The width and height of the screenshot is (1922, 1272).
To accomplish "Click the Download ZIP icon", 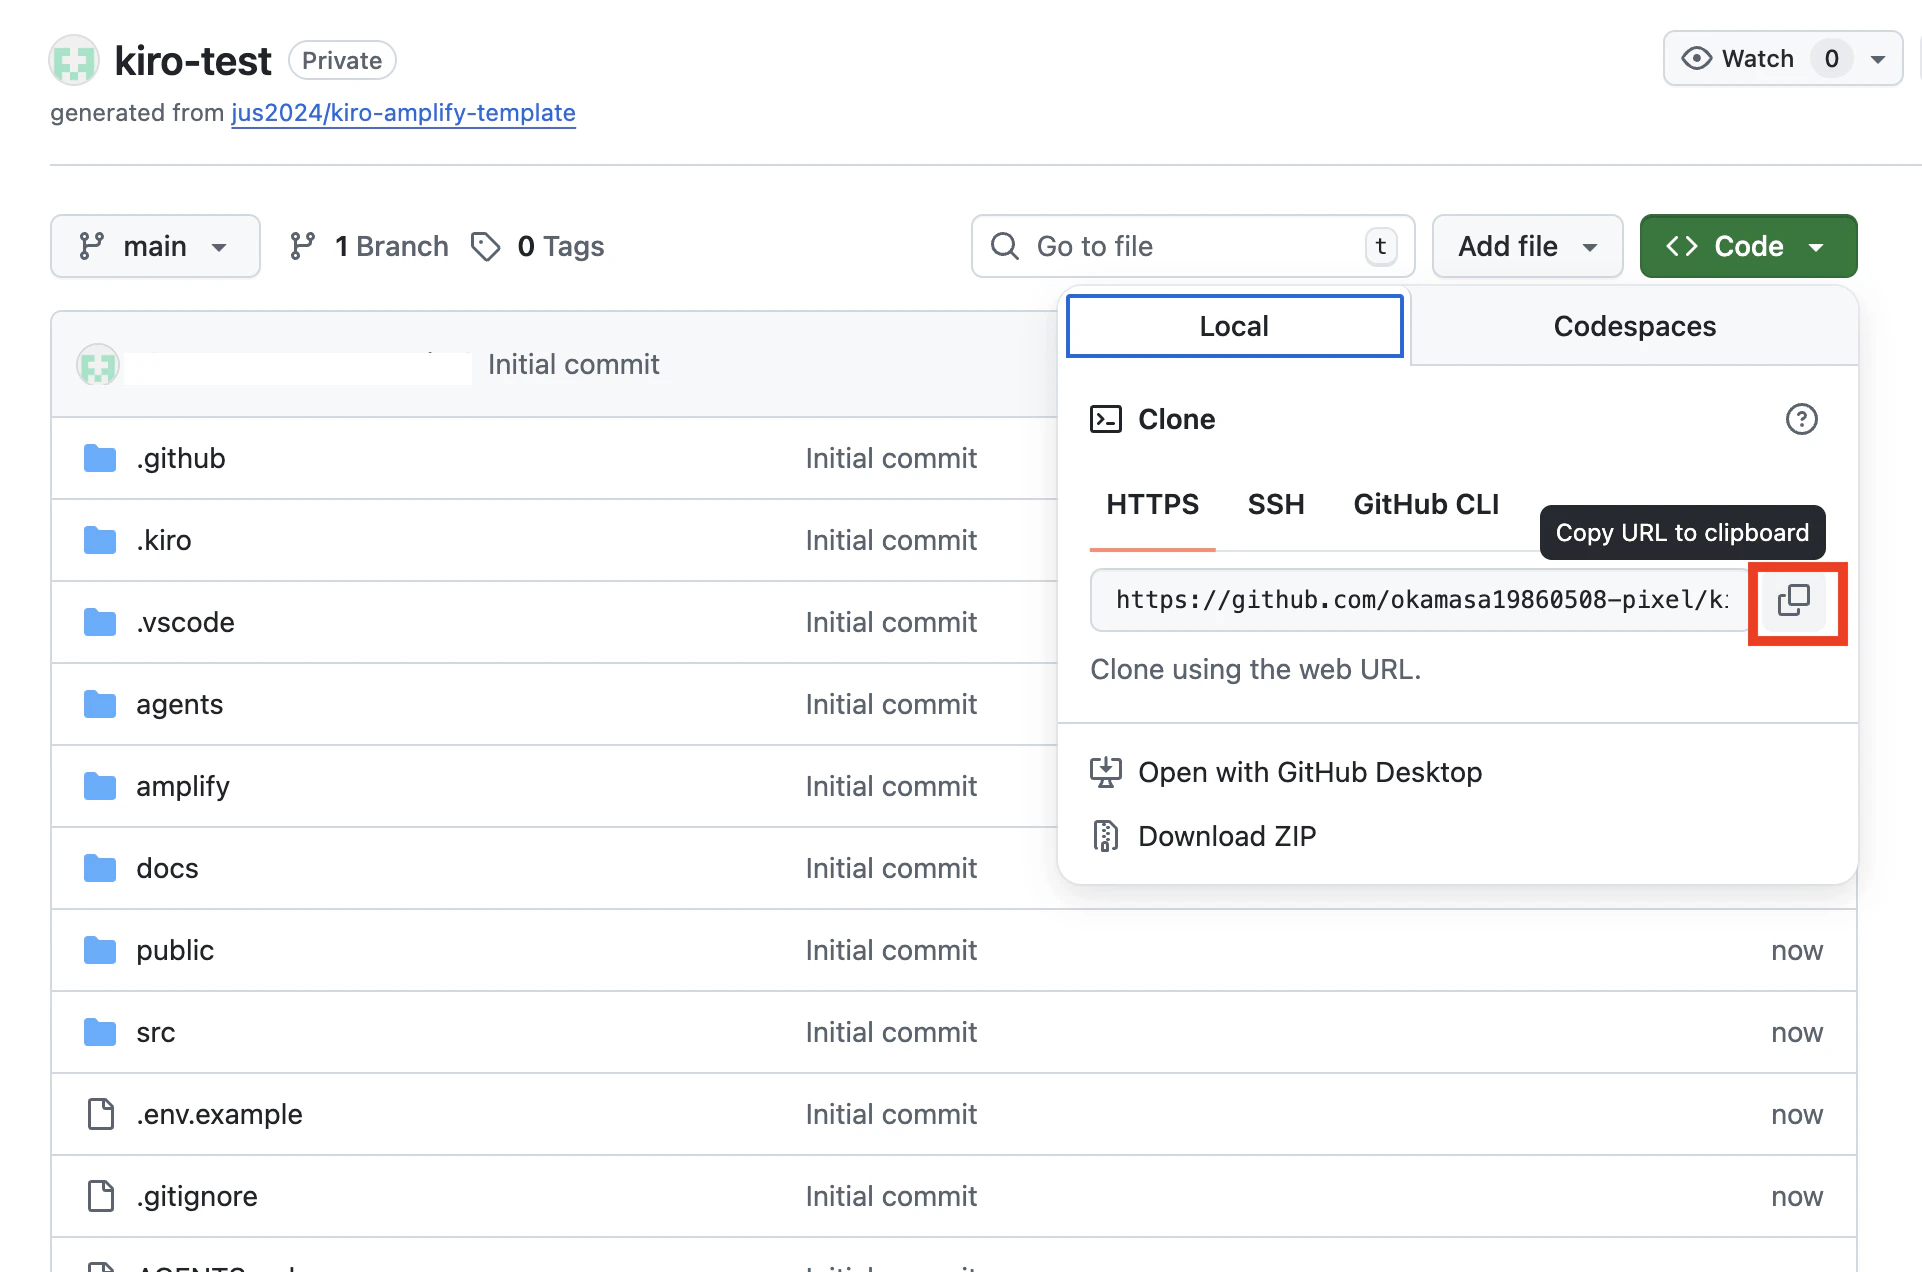I will tap(1105, 836).
